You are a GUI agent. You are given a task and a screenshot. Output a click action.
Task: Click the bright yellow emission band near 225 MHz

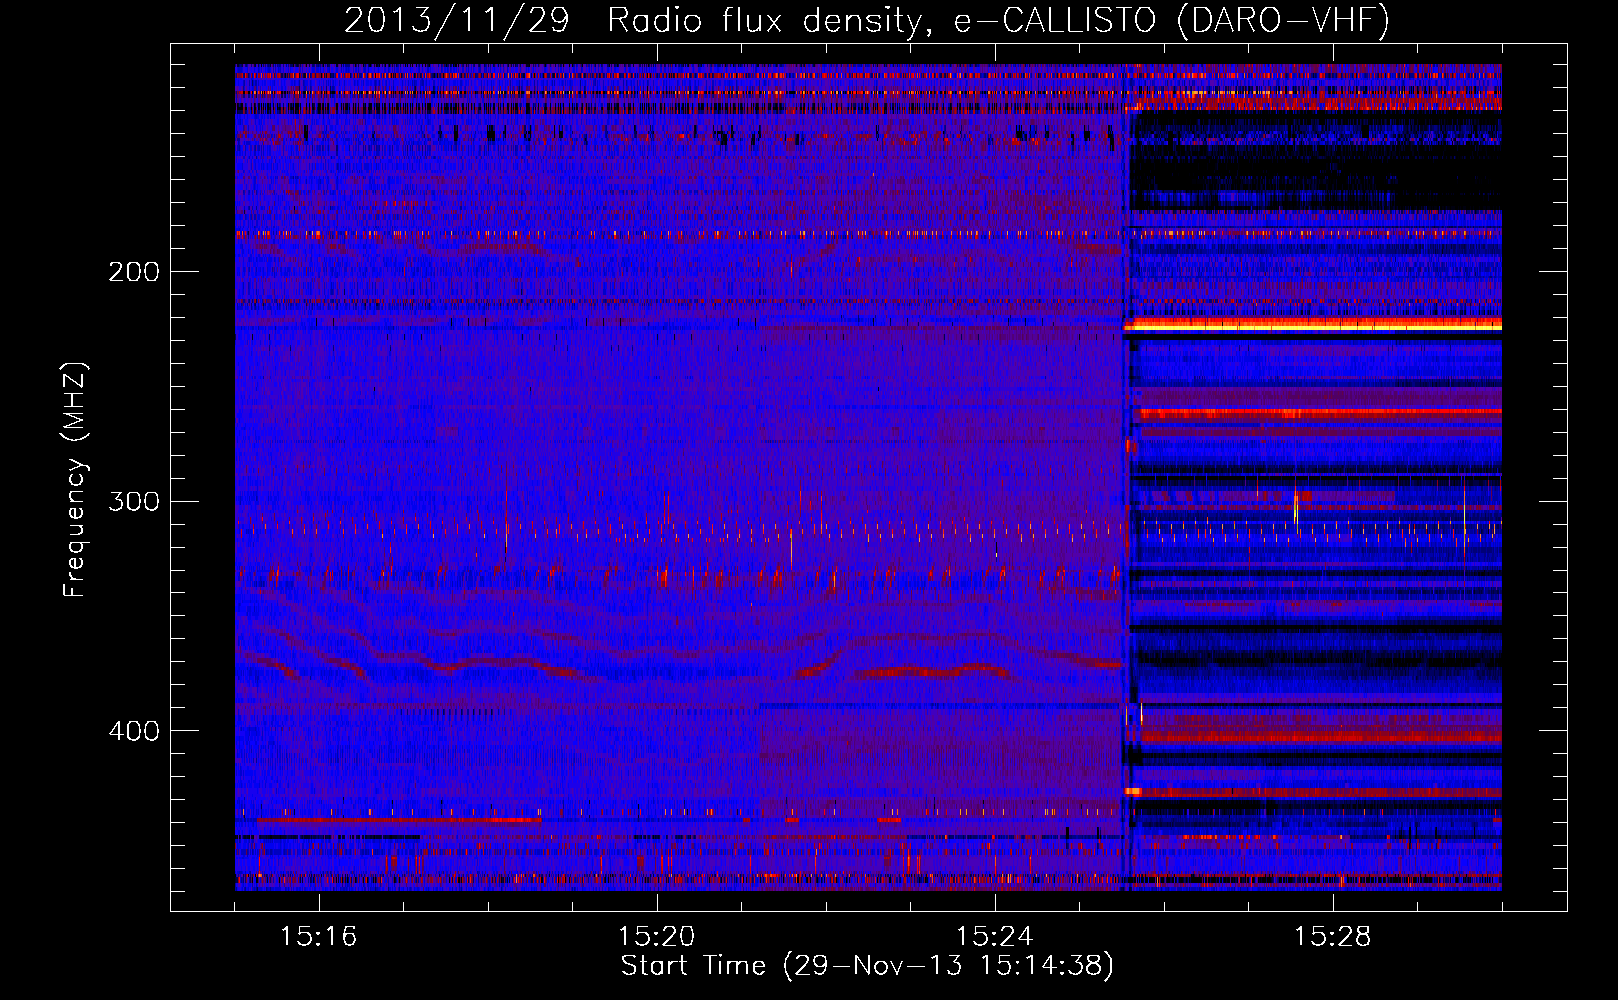point(1313,325)
